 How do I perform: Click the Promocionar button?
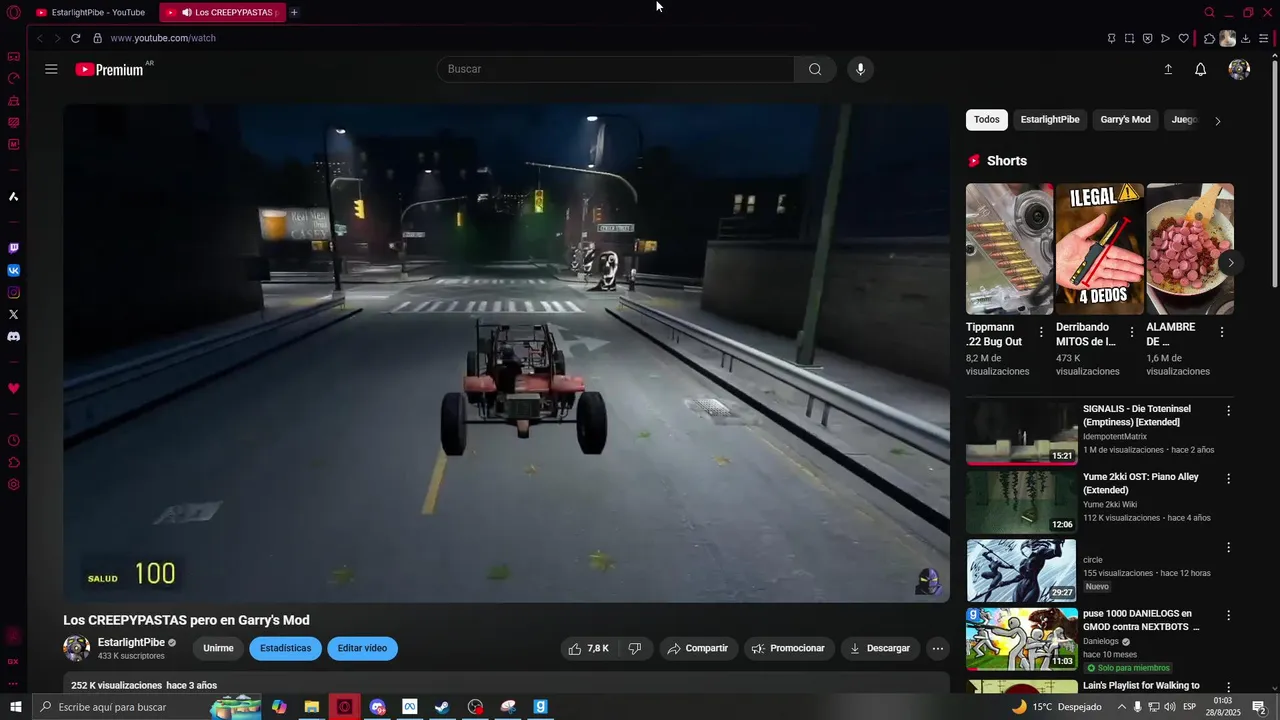click(788, 648)
